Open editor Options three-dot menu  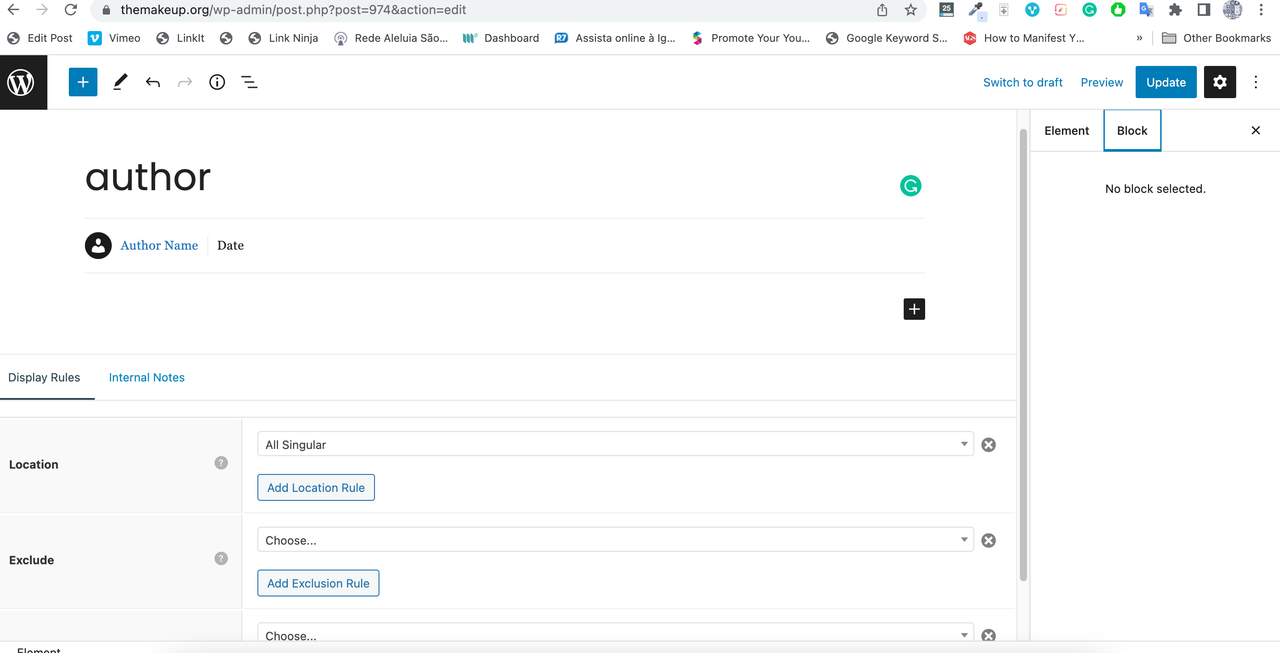(1256, 82)
